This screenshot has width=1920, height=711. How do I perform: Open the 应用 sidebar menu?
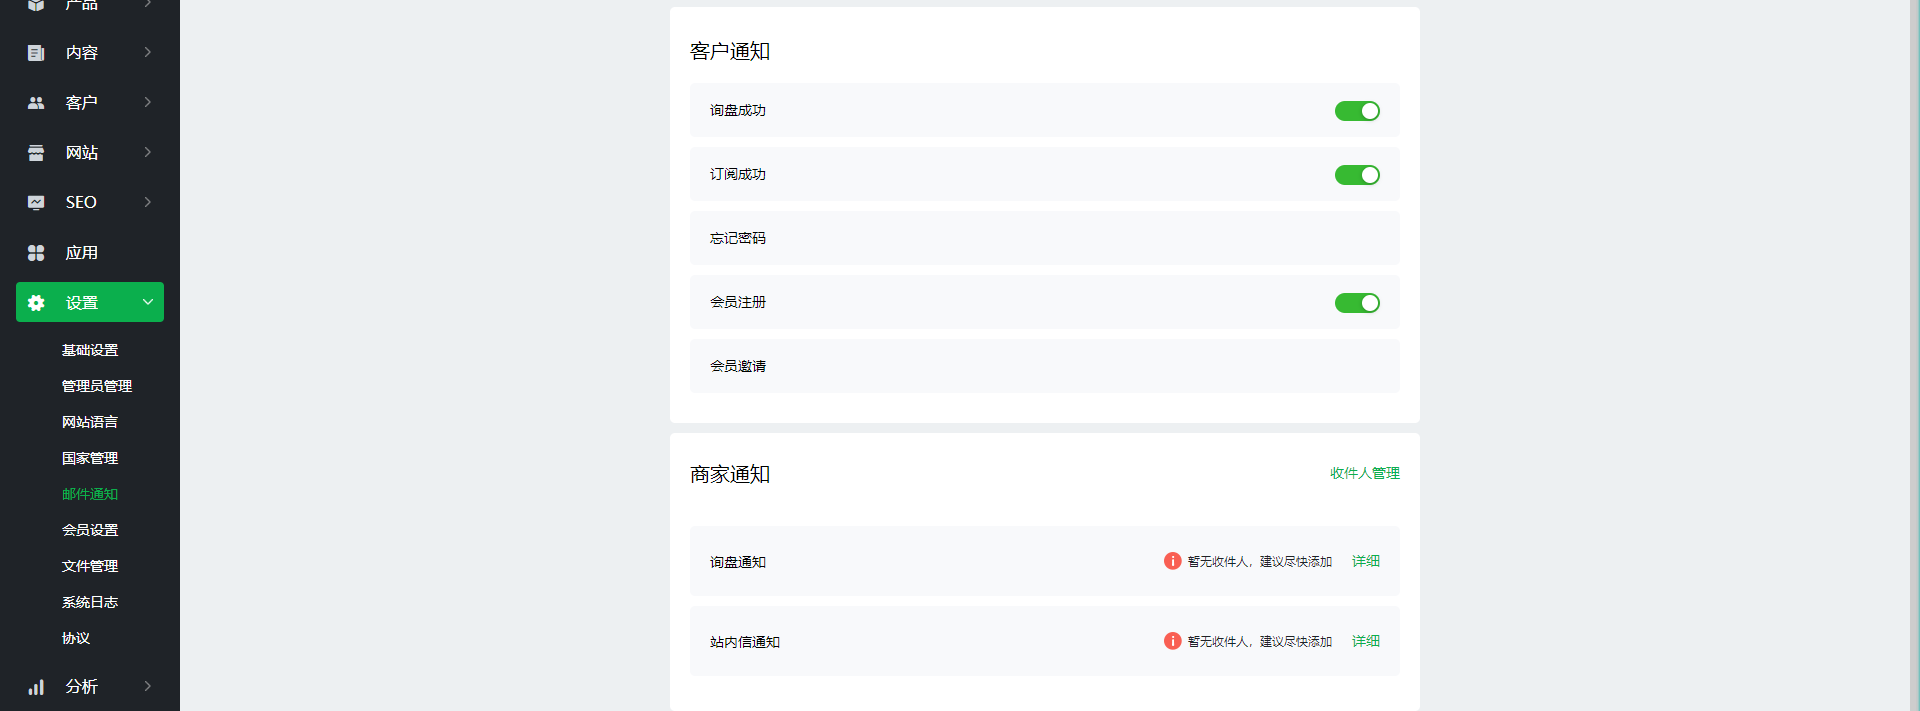pos(90,253)
